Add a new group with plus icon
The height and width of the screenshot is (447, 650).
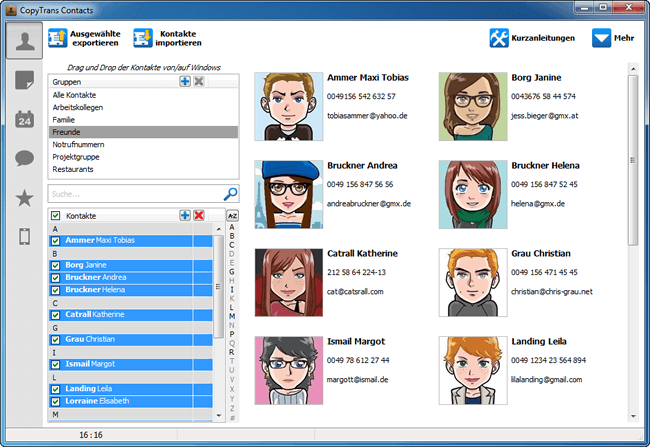click(x=185, y=81)
